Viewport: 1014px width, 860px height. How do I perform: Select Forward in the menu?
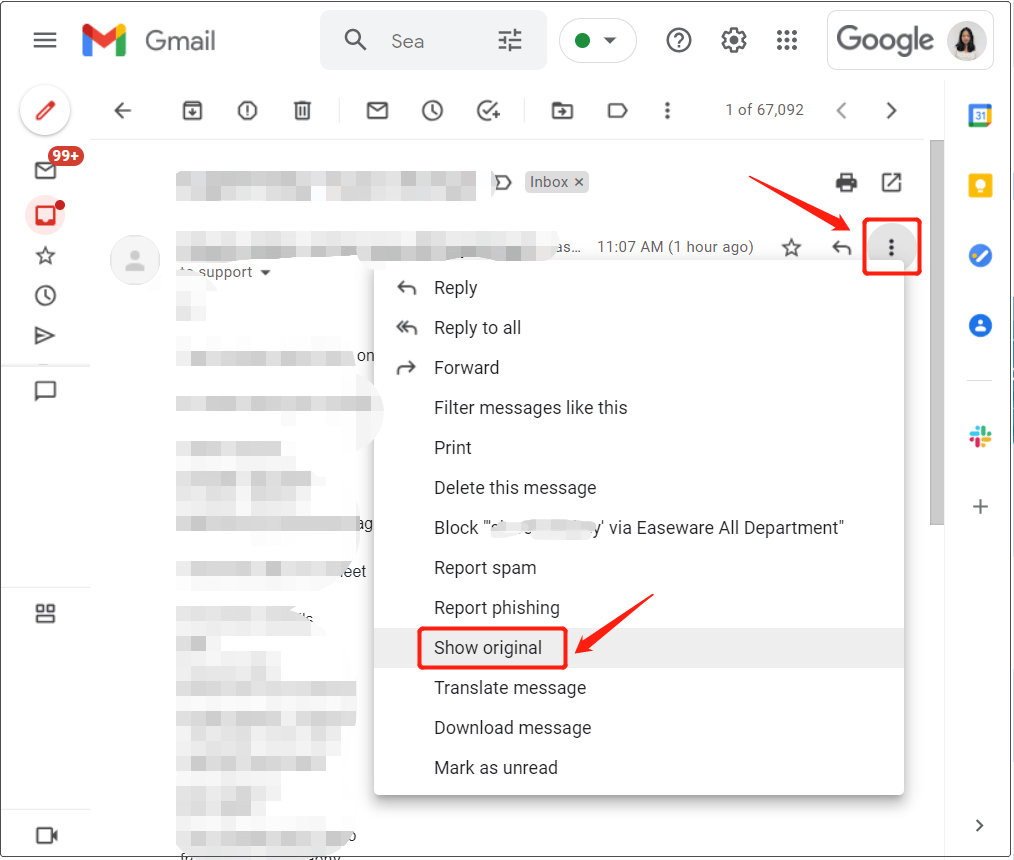click(638, 368)
